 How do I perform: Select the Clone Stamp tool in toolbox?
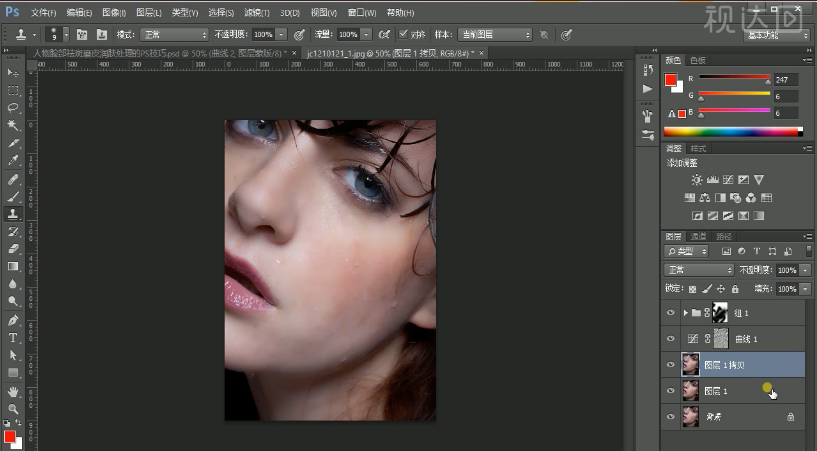coord(13,214)
